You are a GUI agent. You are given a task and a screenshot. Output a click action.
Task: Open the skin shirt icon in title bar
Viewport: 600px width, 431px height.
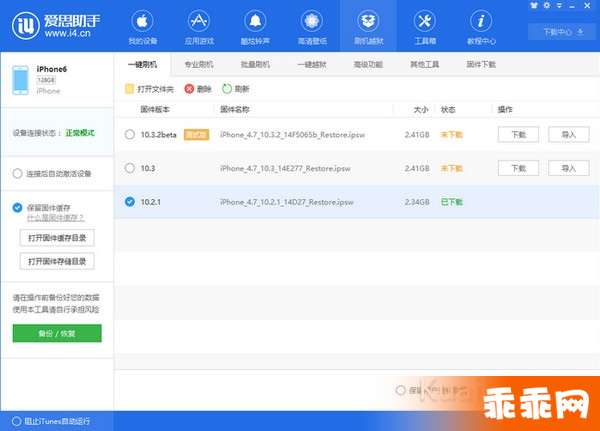click(534, 5)
